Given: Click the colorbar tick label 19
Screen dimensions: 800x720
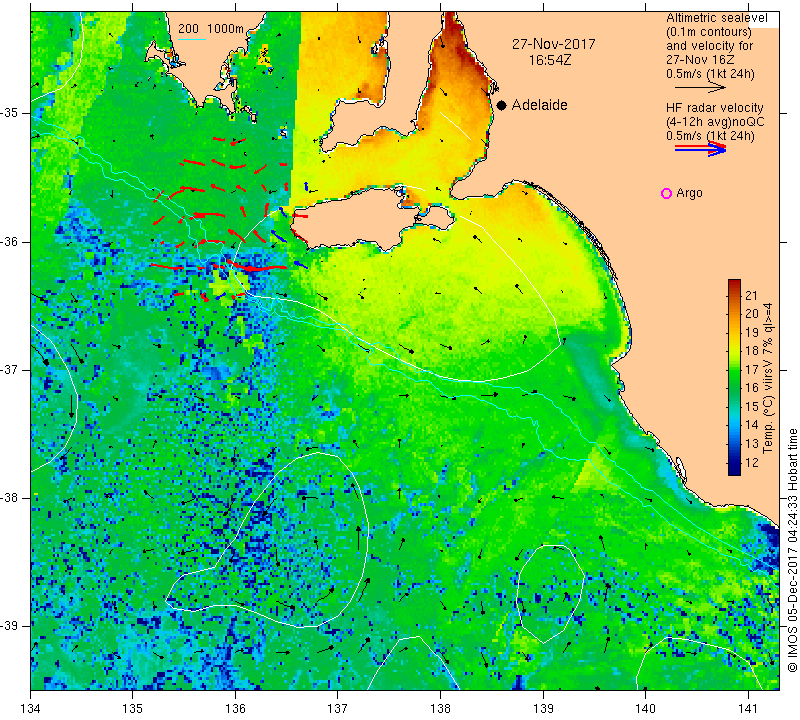Looking at the screenshot, I should point(752,332).
